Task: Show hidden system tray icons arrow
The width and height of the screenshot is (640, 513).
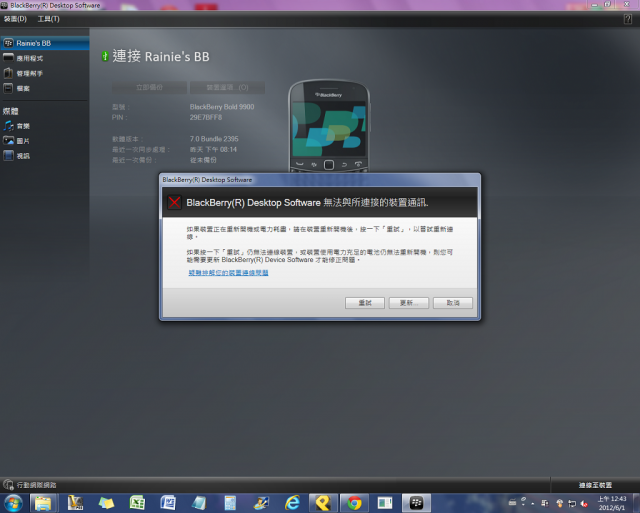Action: click(x=533, y=504)
